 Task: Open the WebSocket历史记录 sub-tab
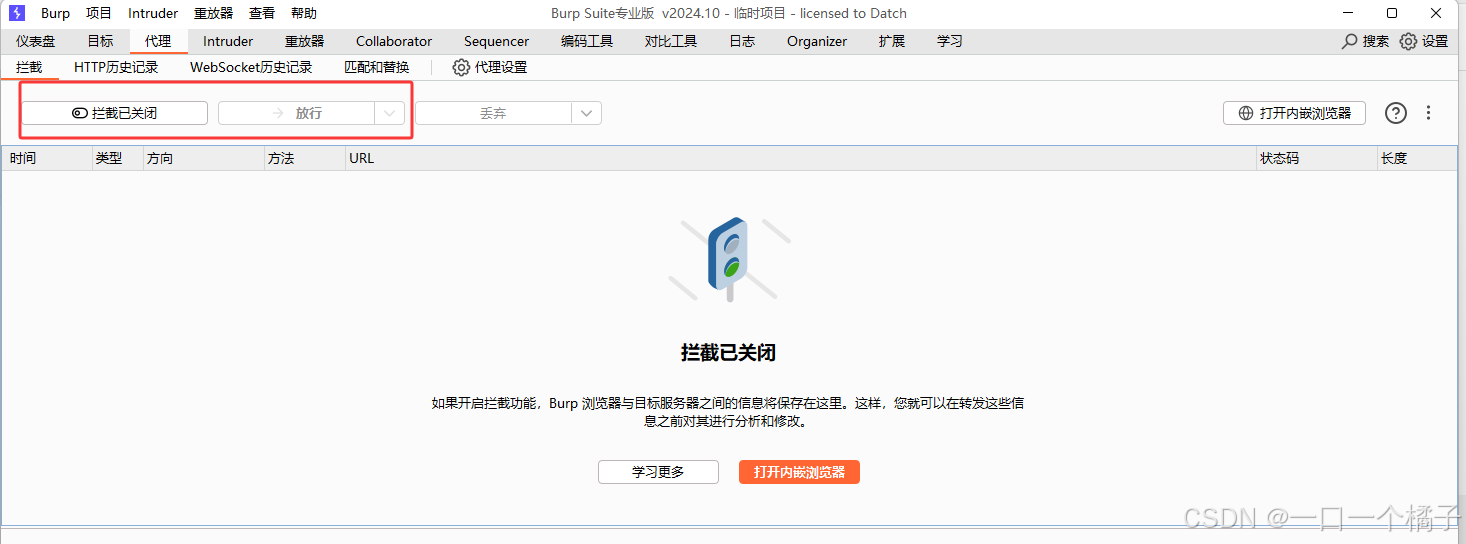pos(251,67)
